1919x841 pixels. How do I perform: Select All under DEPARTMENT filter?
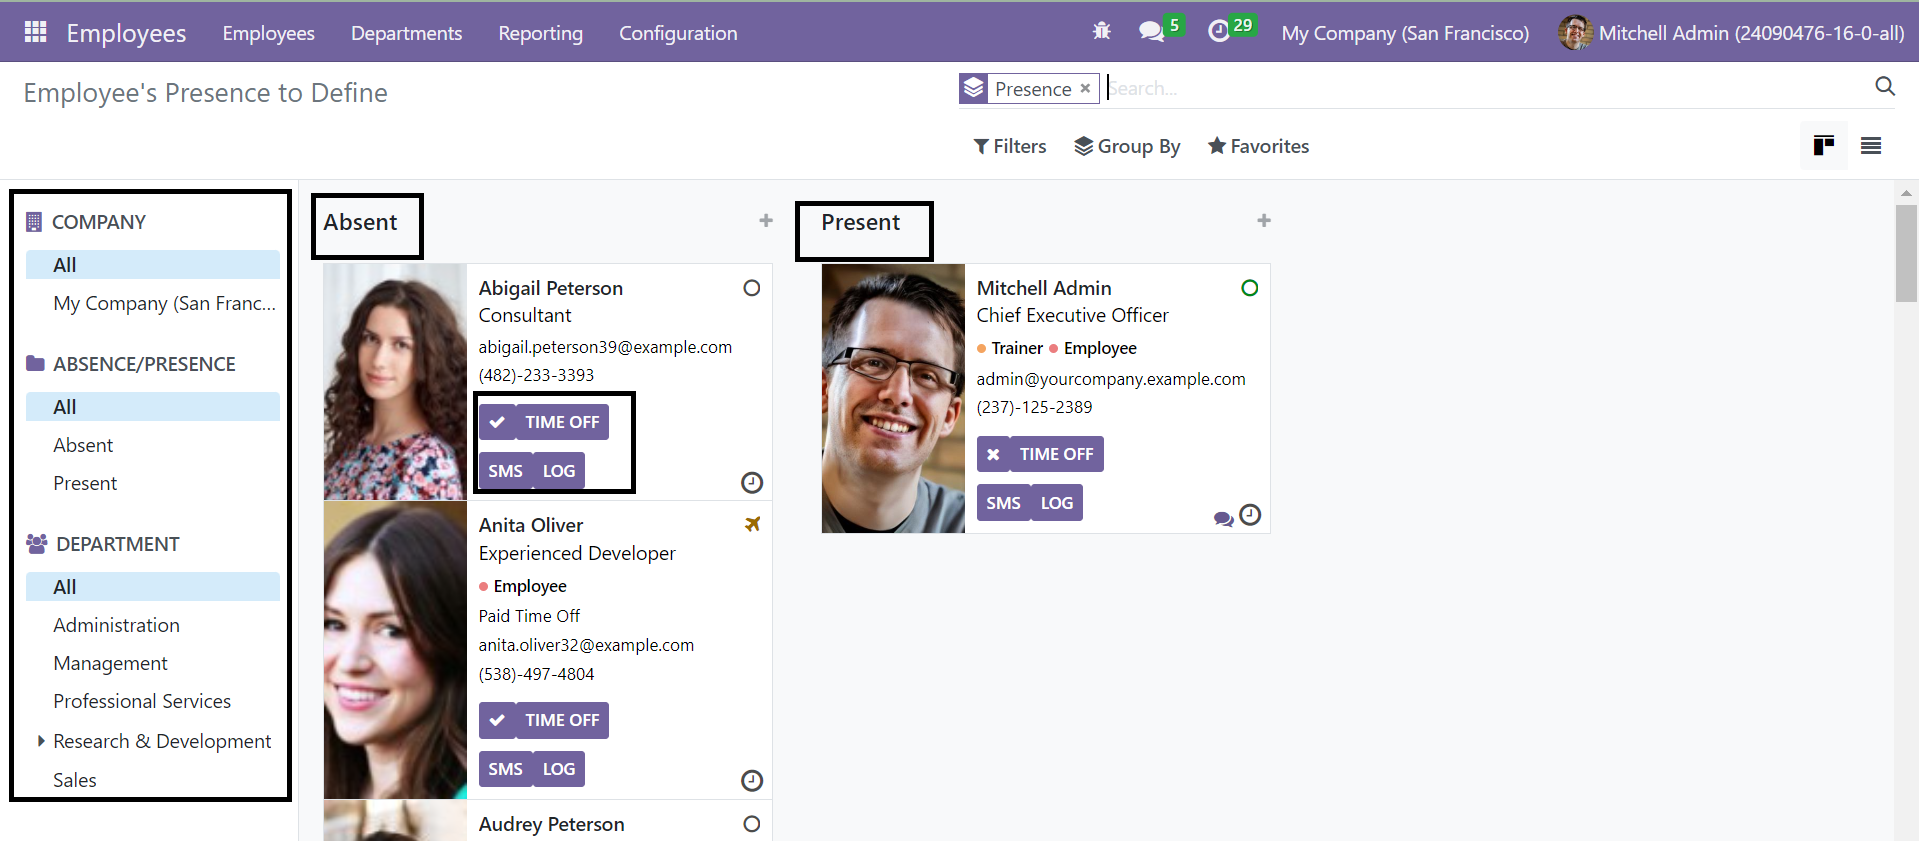[153, 587]
